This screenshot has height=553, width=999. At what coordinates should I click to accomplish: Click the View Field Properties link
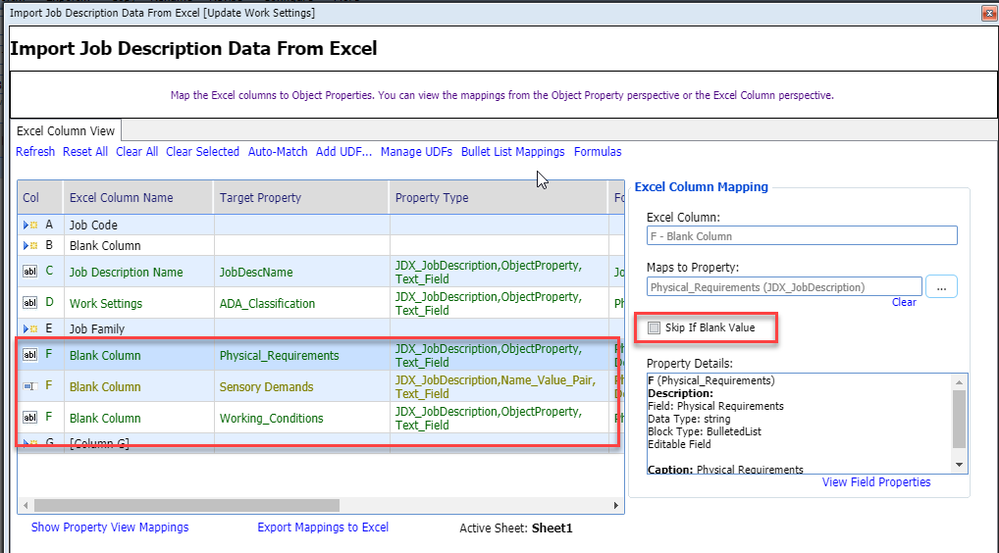[x=876, y=482]
